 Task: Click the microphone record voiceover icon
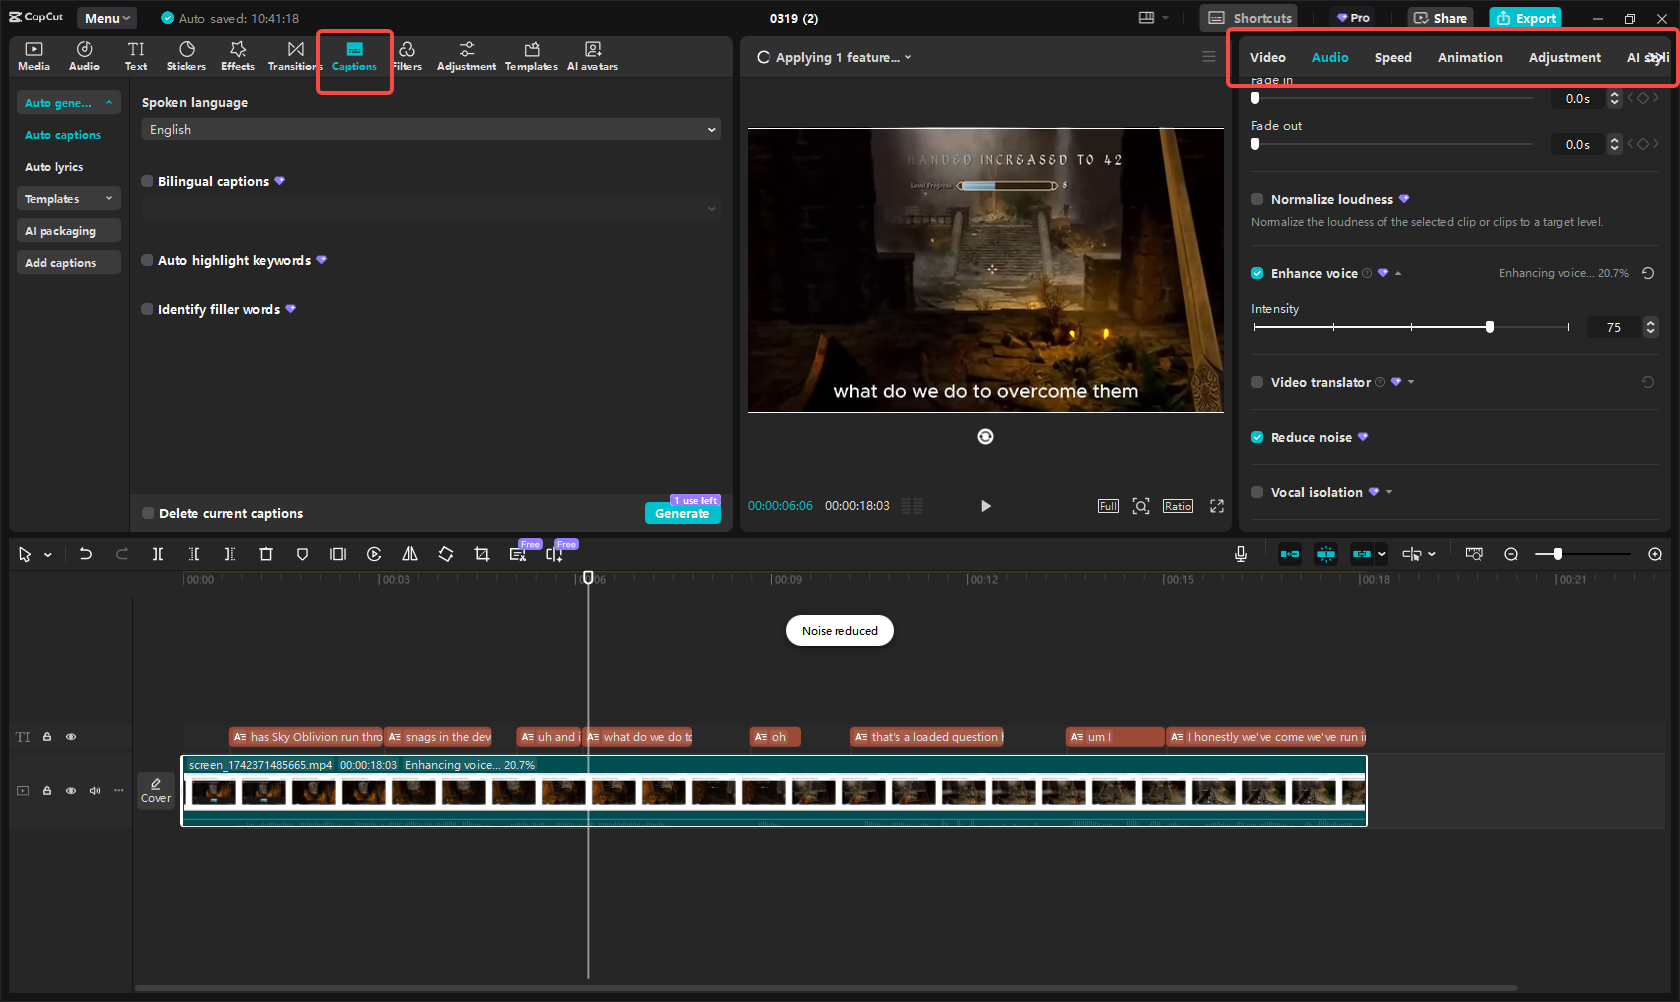pos(1241,554)
